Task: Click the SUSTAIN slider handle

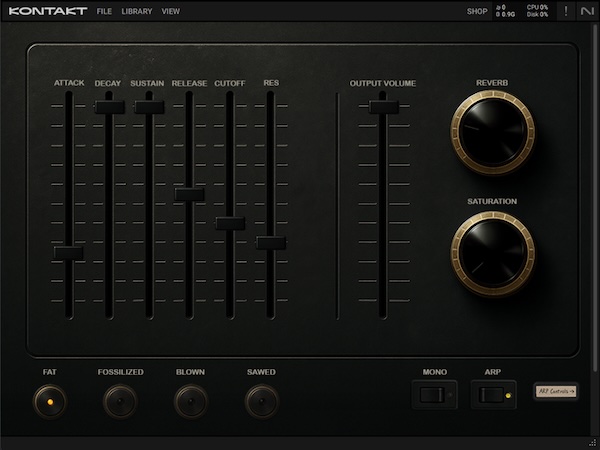Action: coord(149,107)
